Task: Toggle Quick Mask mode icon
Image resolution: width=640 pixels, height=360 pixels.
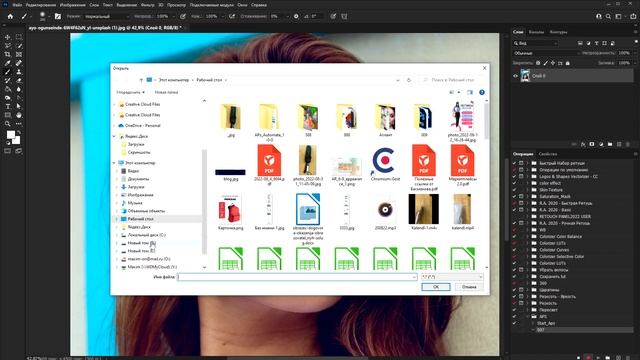Action: (7, 151)
